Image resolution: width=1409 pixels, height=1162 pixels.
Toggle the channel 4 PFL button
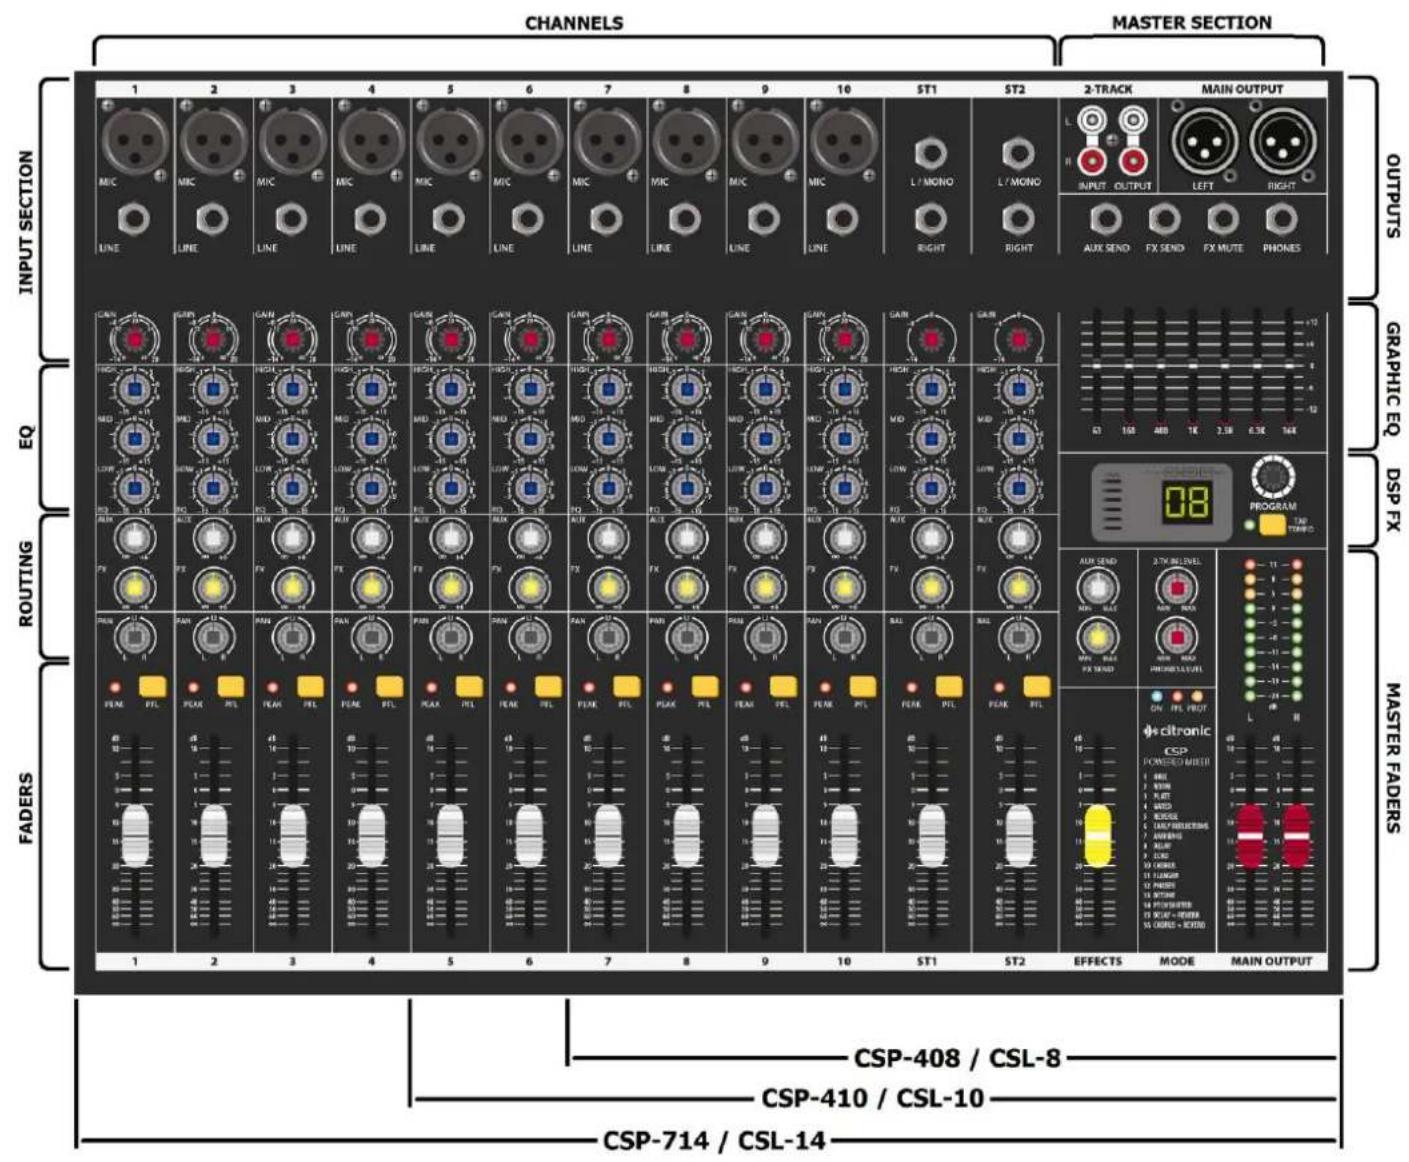coord(389,686)
